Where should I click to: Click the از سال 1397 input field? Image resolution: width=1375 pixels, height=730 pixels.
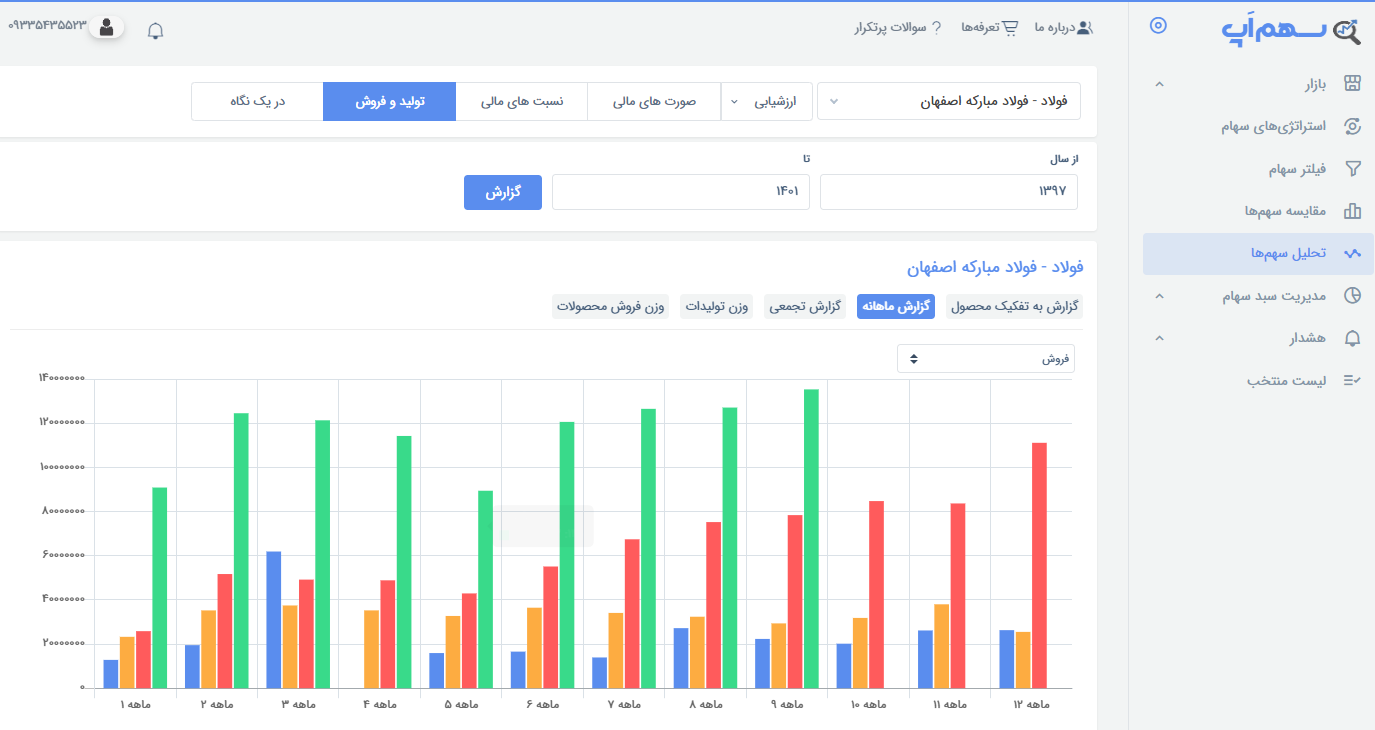pos(948,192)
